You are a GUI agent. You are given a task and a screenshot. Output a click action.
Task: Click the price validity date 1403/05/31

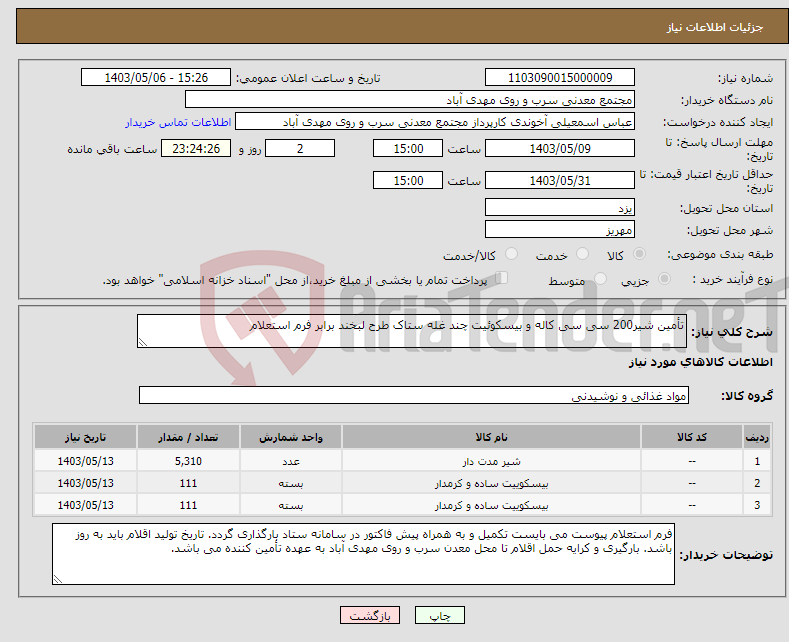coord(560,180)
